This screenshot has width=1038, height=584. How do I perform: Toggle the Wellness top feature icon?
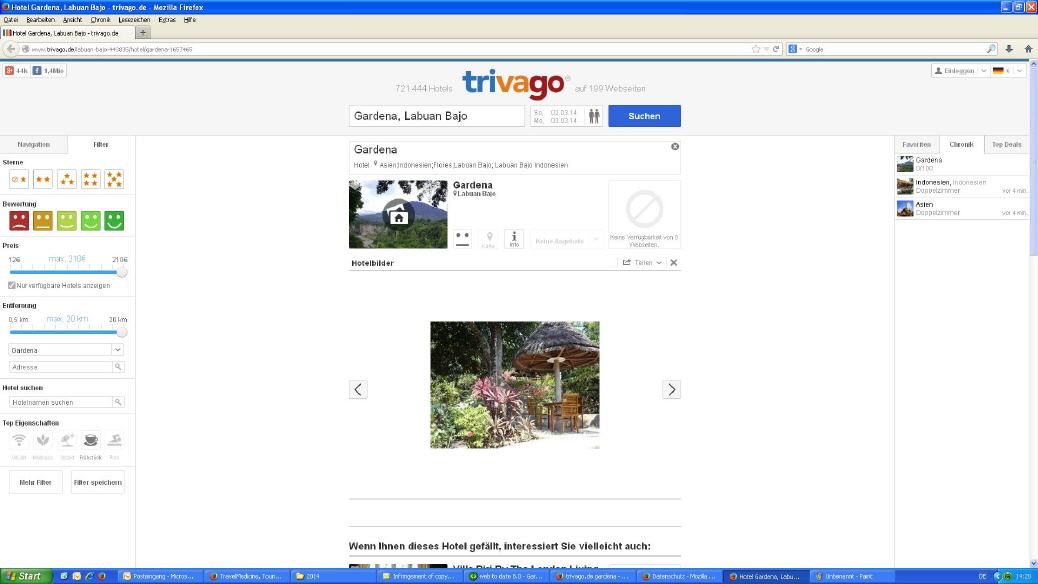tap(43, 441)
